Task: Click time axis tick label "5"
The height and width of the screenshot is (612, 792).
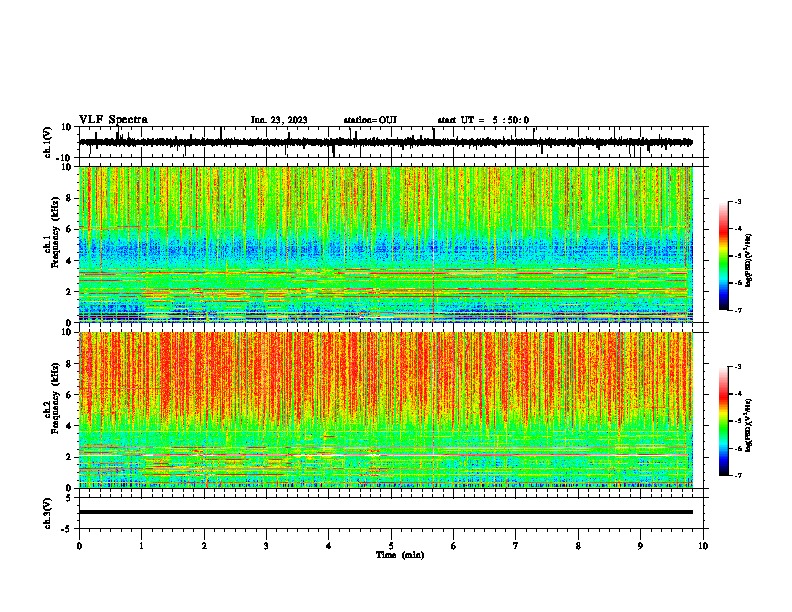Action: click(391, 546)
